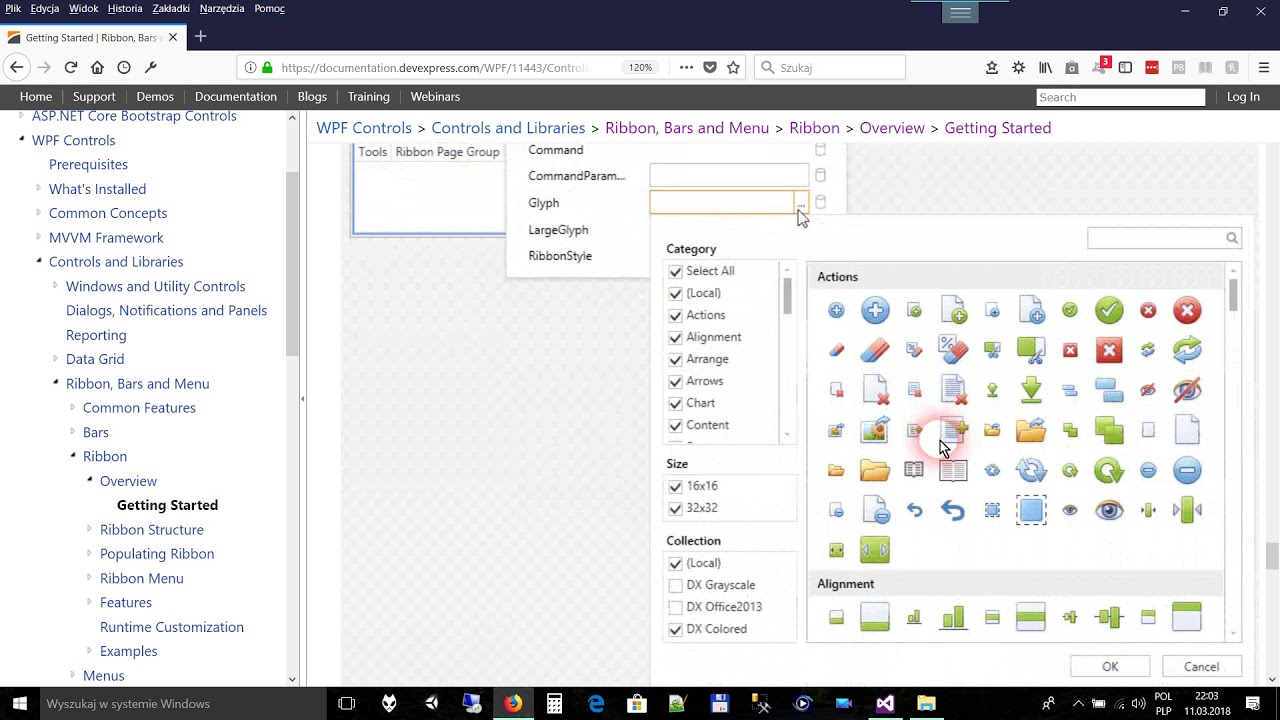This screenshot has height=720, width=1280.
Task: Open the Zakładki browser menu
Action: point(171,9)
